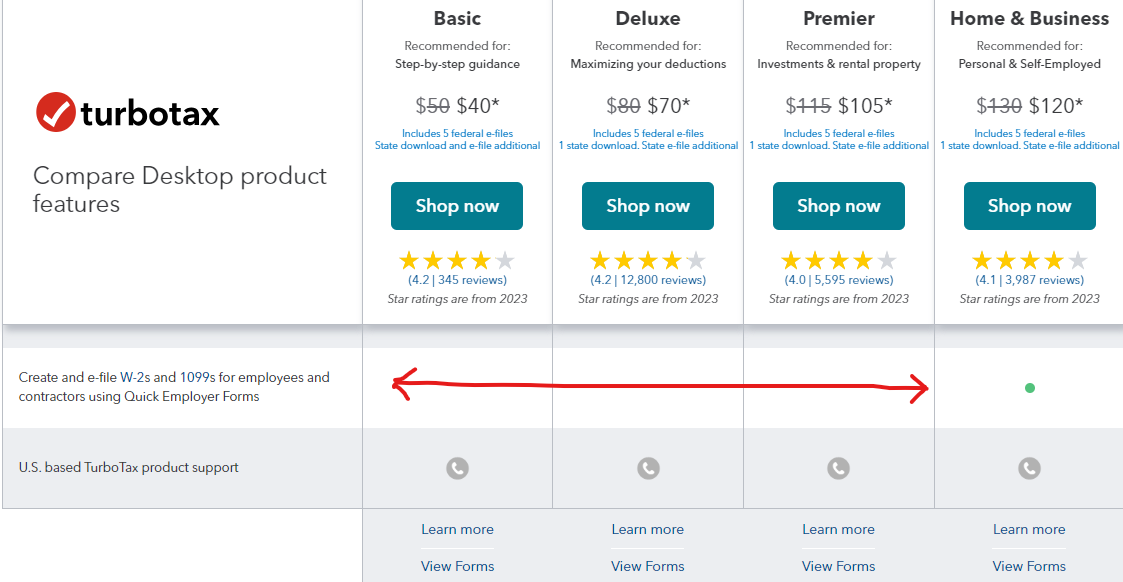Click the green dot for Home & Business
This screenshot has width=1123, height=582.
point(1029,388)
